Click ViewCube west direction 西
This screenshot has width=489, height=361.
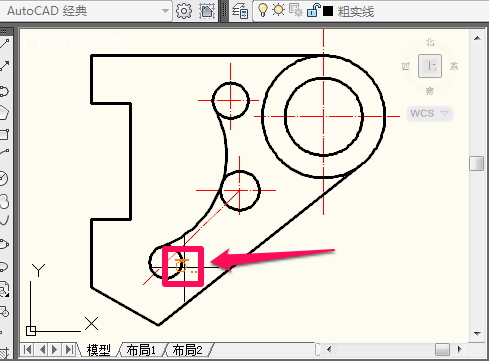pos(405,66)
